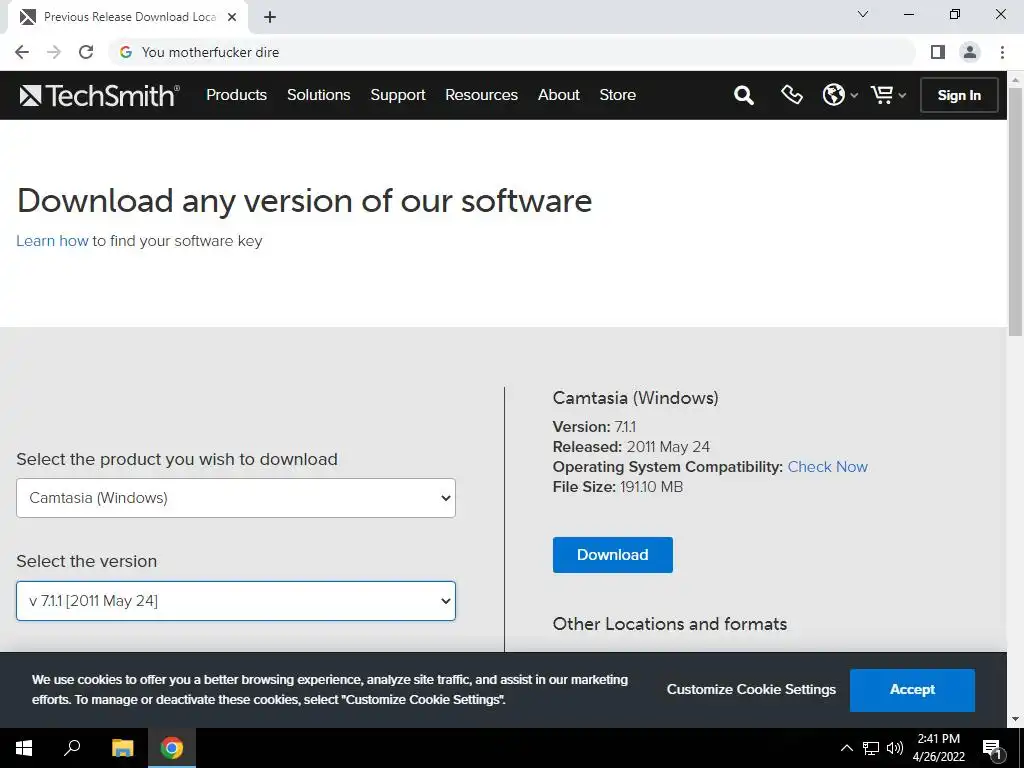
Task: Open the Products menu
Action: coord(236,95)
